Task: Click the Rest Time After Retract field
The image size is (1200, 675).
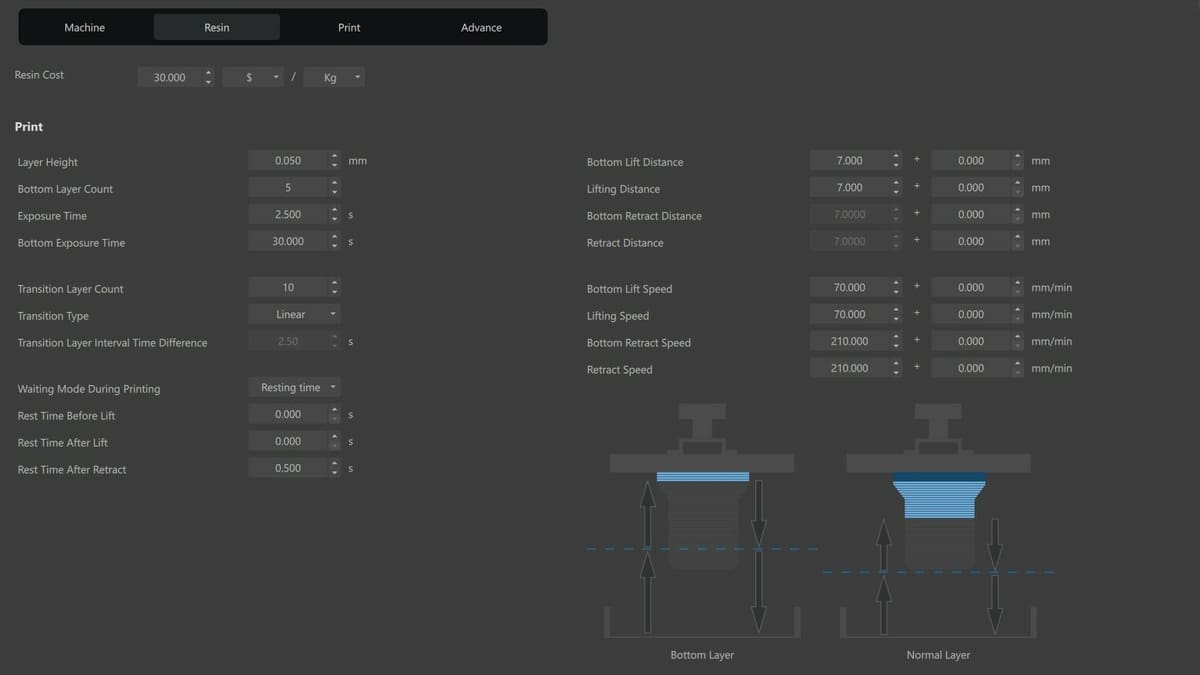Action: click(288, 468)
